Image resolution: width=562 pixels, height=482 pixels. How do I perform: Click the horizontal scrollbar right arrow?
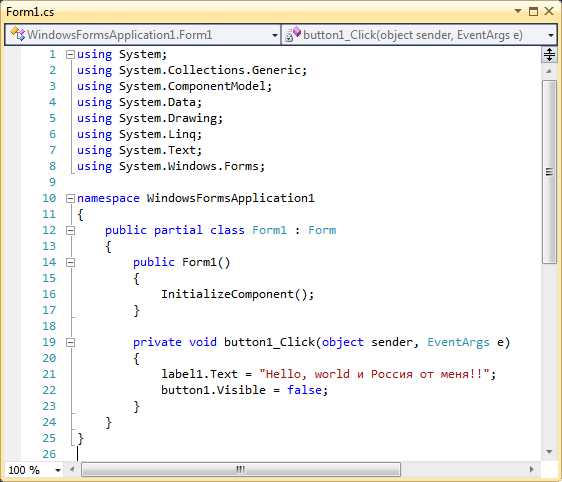point(532,469)
